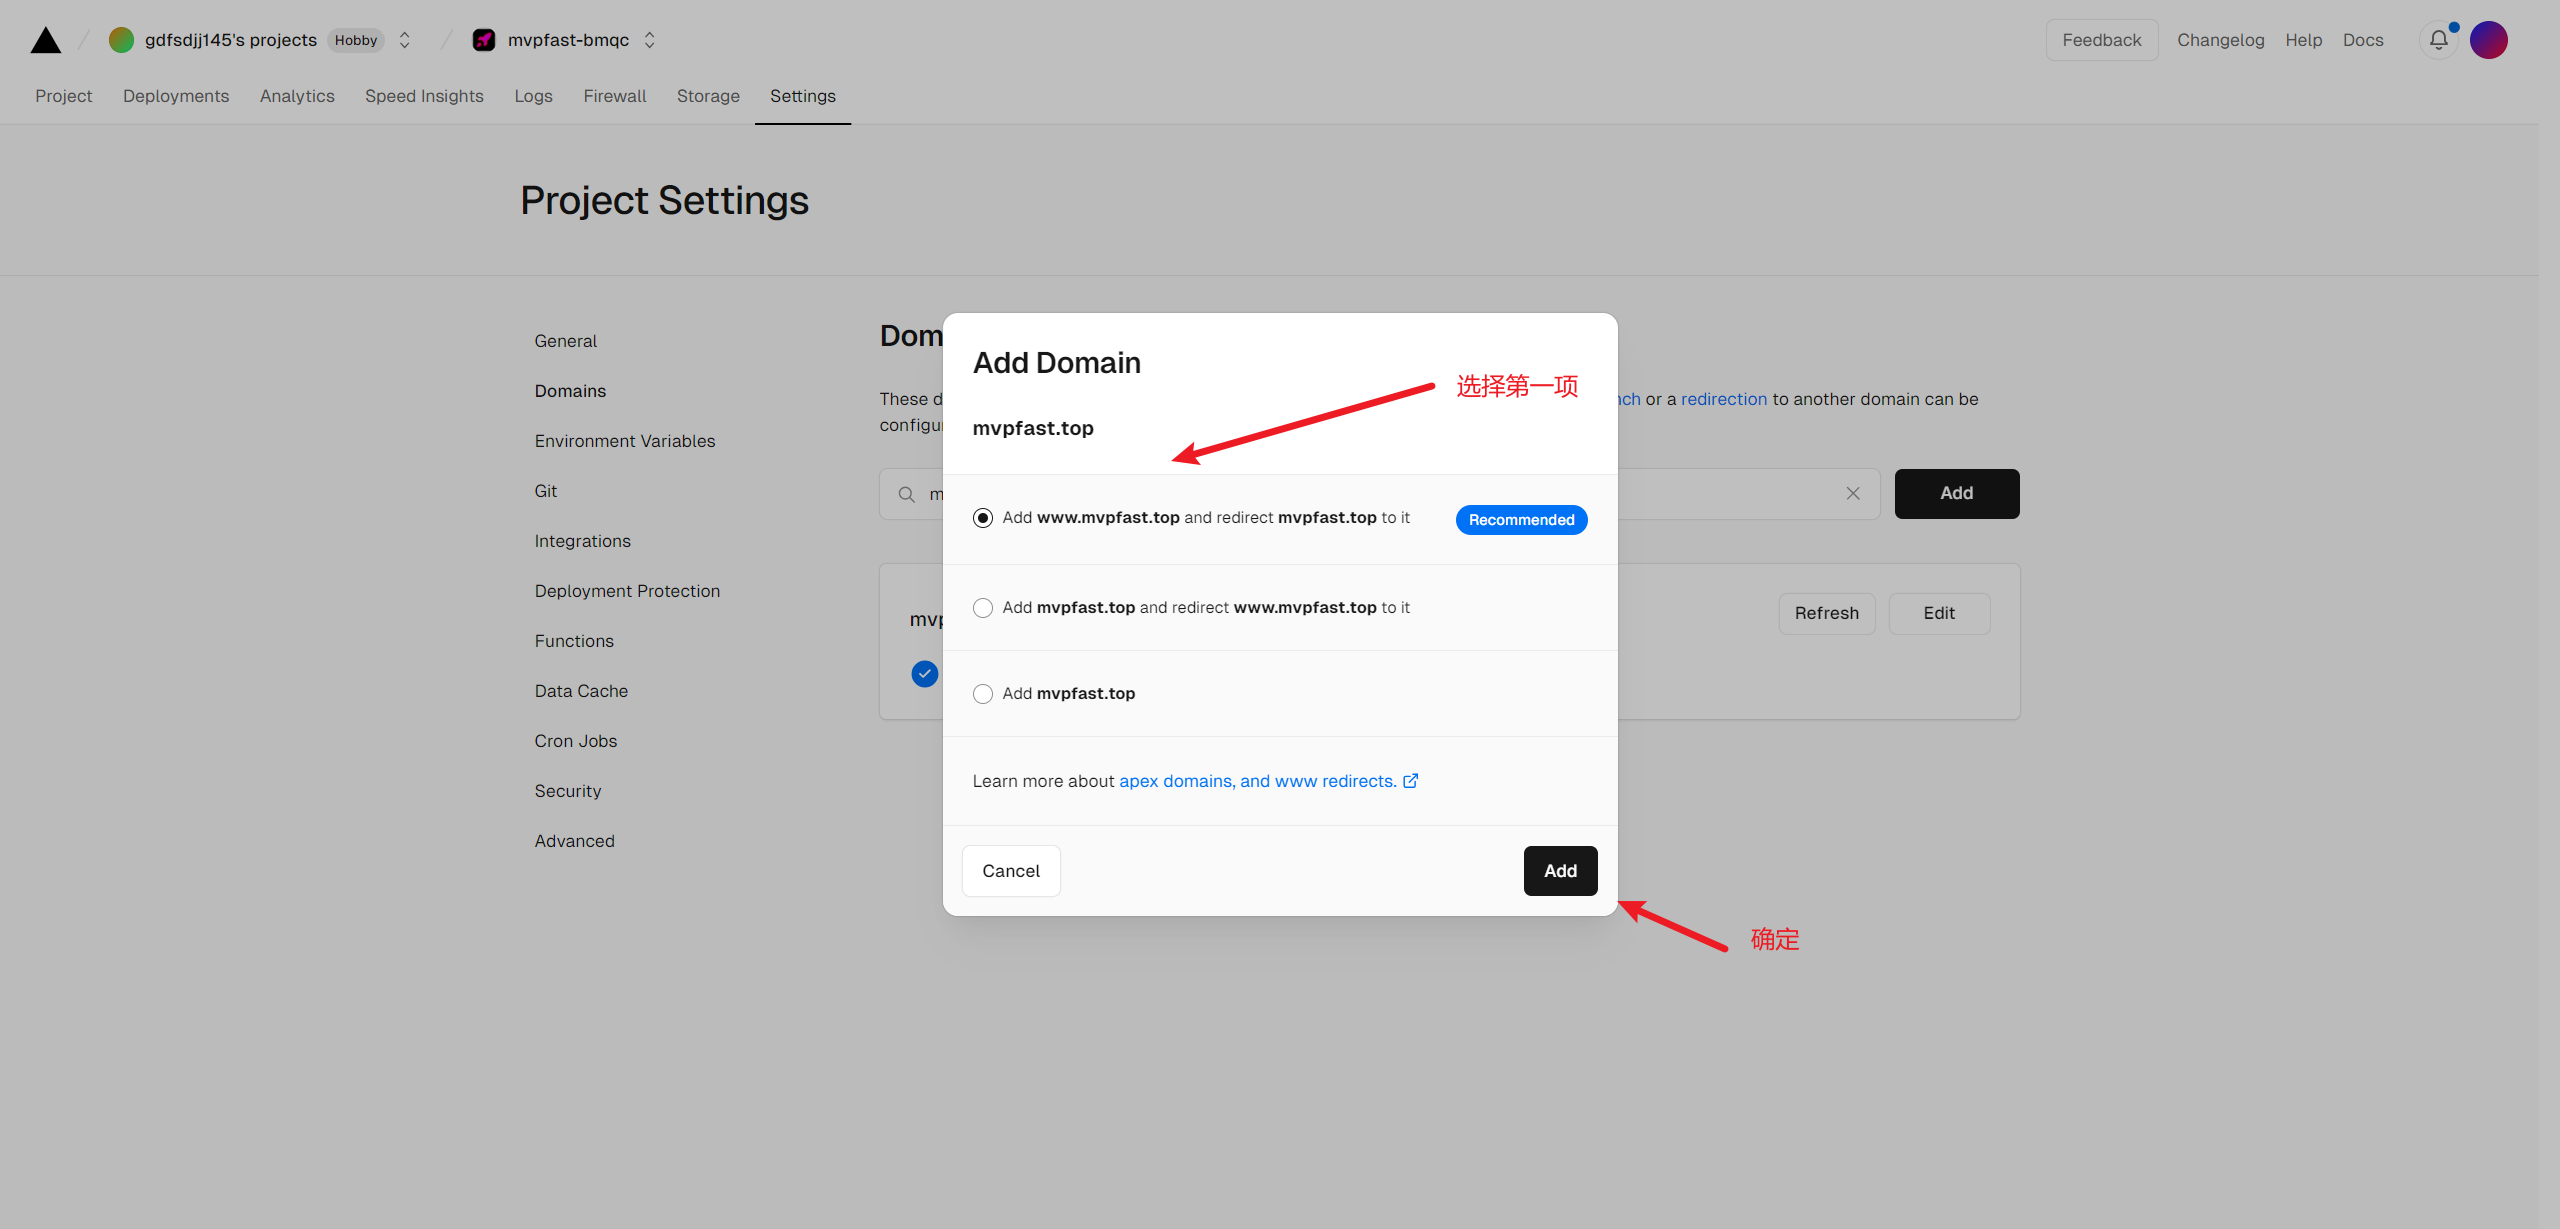The width and height of the screenshot is (2560, 1229).
Task: Expand the team switcher chevron
Action: tap(405, 40)
